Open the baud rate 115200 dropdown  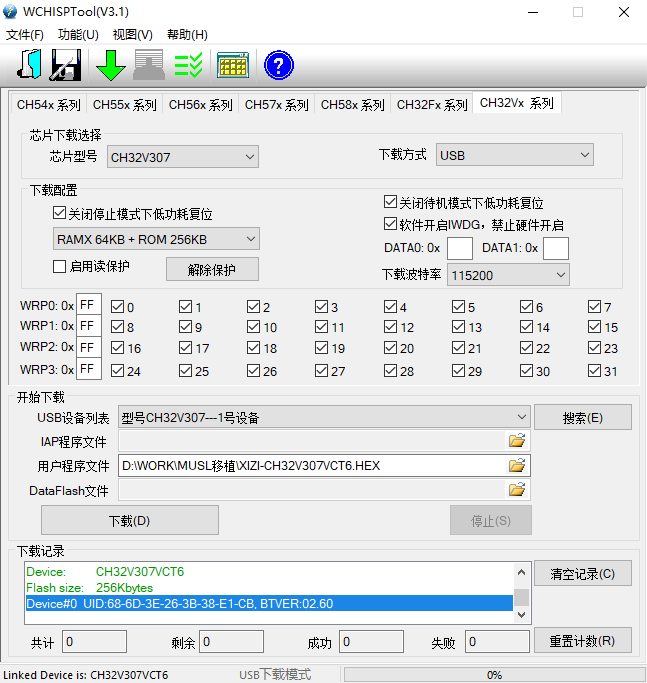point(508,275)
